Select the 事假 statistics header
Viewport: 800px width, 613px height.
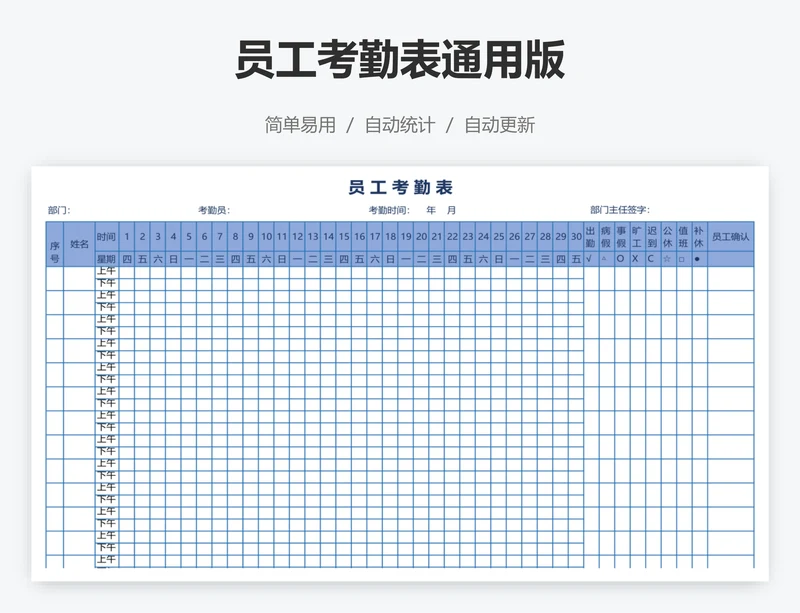coord(621,237)
